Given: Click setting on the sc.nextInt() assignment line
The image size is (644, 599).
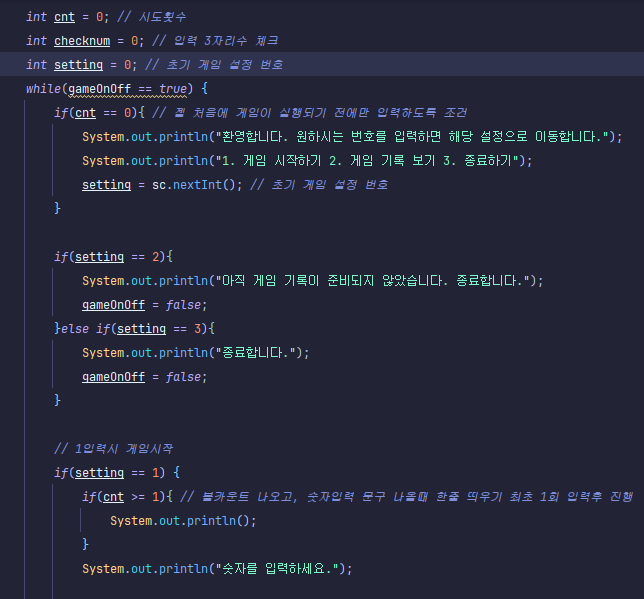Looking at the screenshot, I should [x=106, y=184].
